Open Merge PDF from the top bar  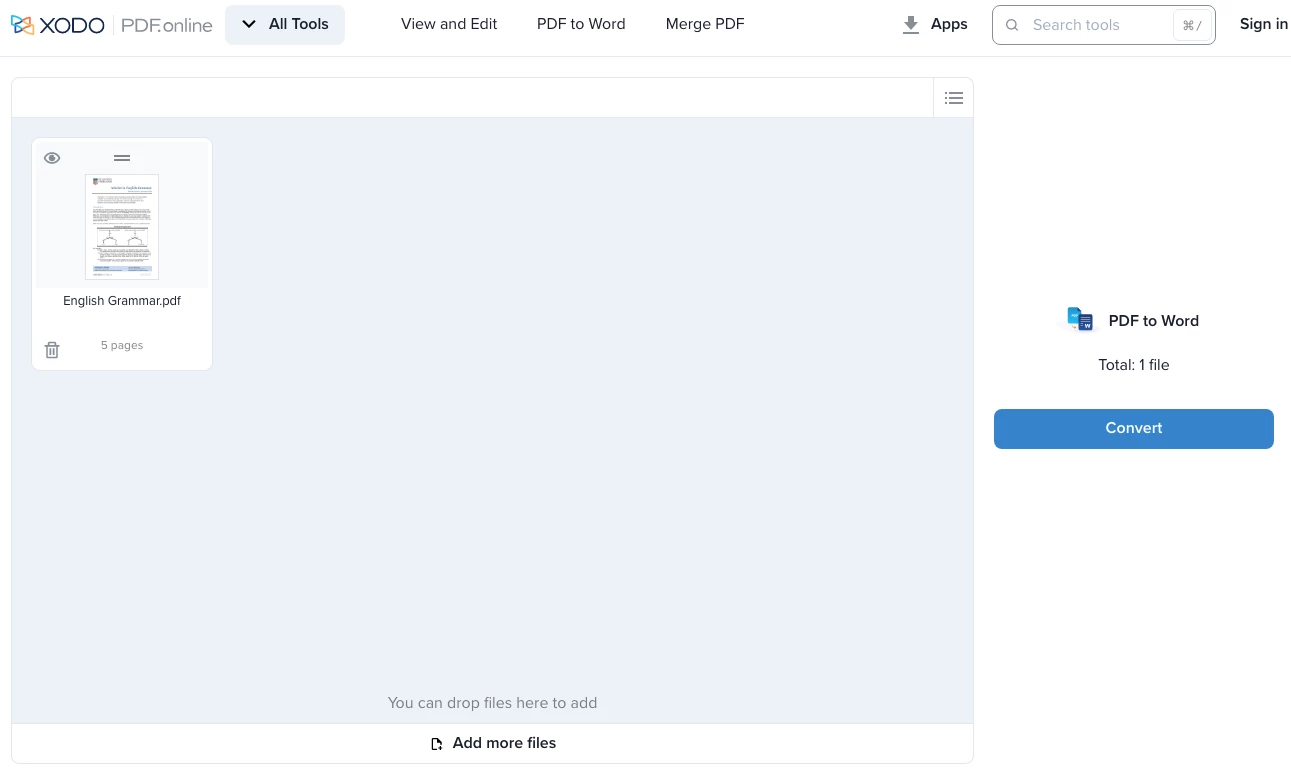[x=705, y=24]
